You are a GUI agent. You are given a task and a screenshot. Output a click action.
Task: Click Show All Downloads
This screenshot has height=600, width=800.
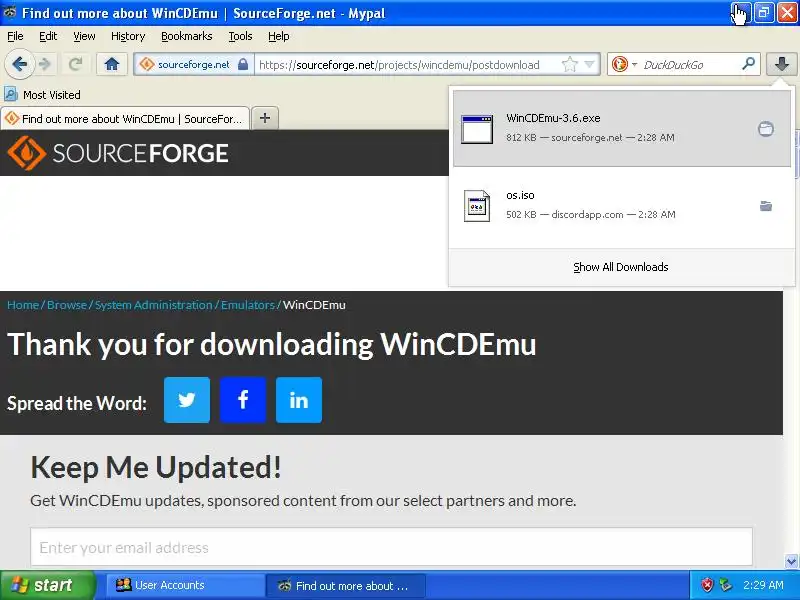point(620,267)
